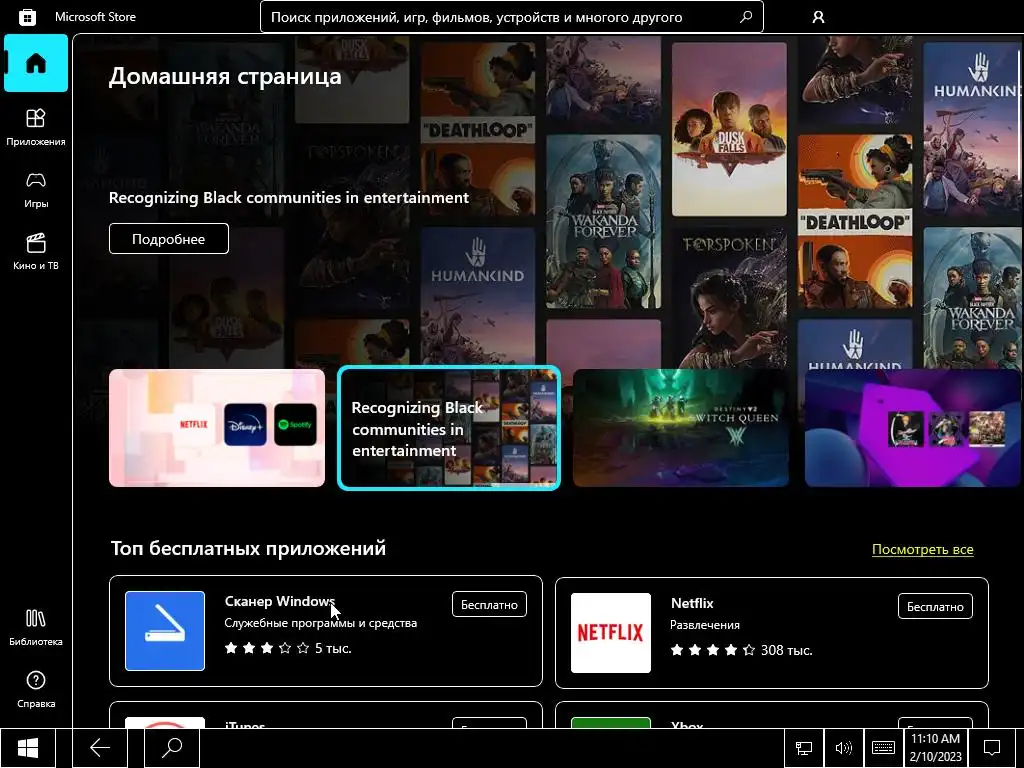Click the Подробнее button
Screen dimensions: 1024x768
(x=168, y=239)
